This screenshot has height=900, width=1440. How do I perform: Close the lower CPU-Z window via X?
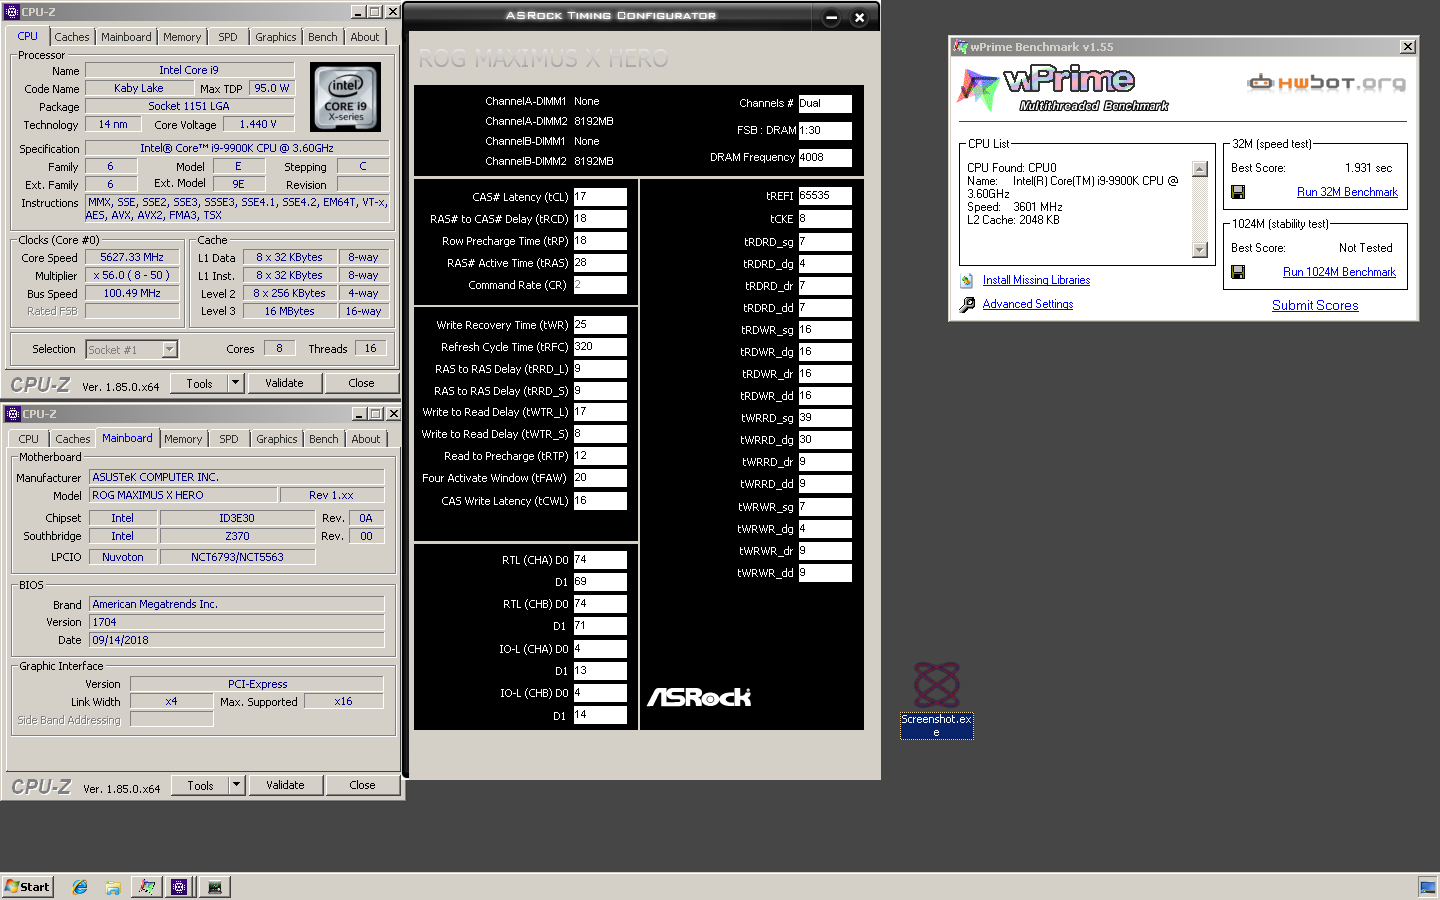coord(394,414)
